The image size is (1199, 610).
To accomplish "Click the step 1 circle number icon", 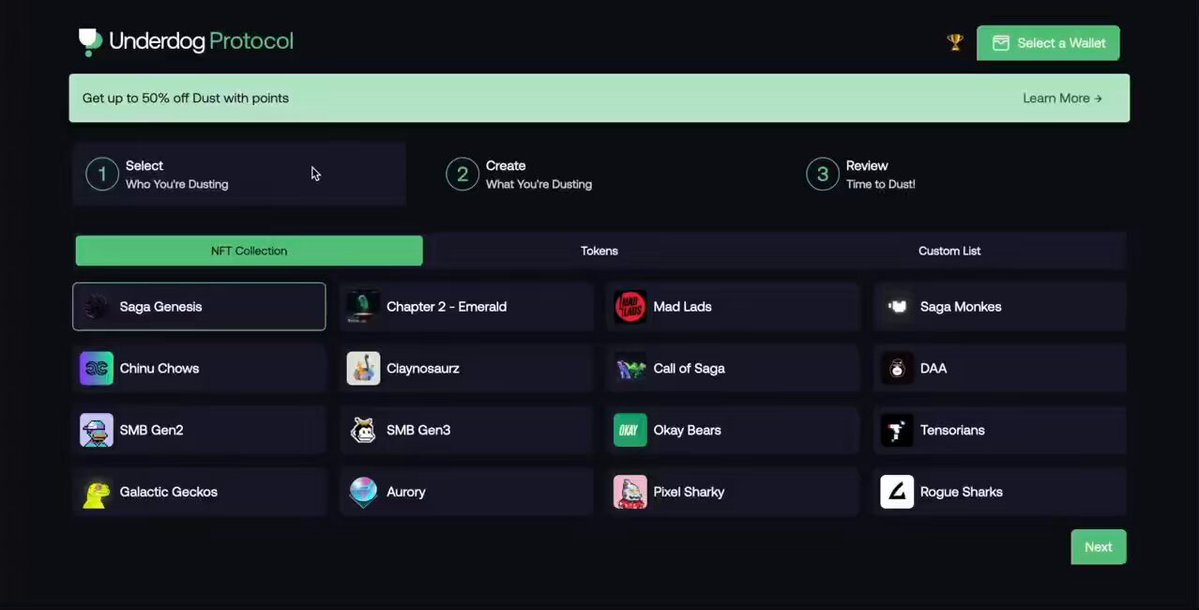I will [x=102, y=174].
